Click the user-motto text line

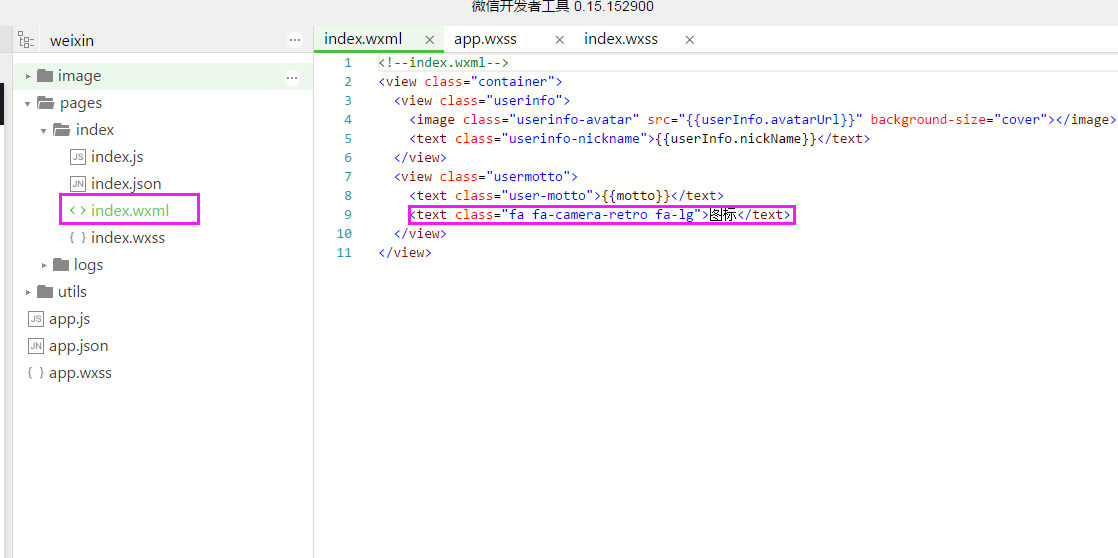(x=566, y=195)
